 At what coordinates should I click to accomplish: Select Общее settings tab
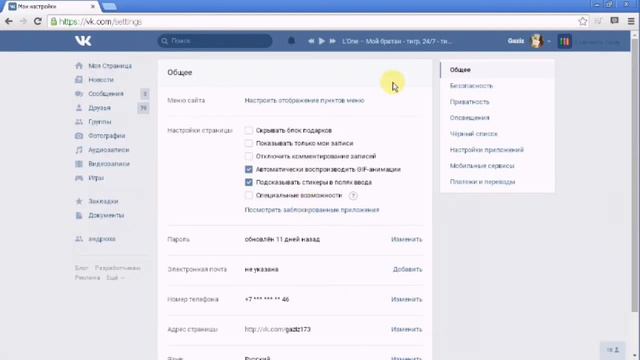(x=497, y=70)
